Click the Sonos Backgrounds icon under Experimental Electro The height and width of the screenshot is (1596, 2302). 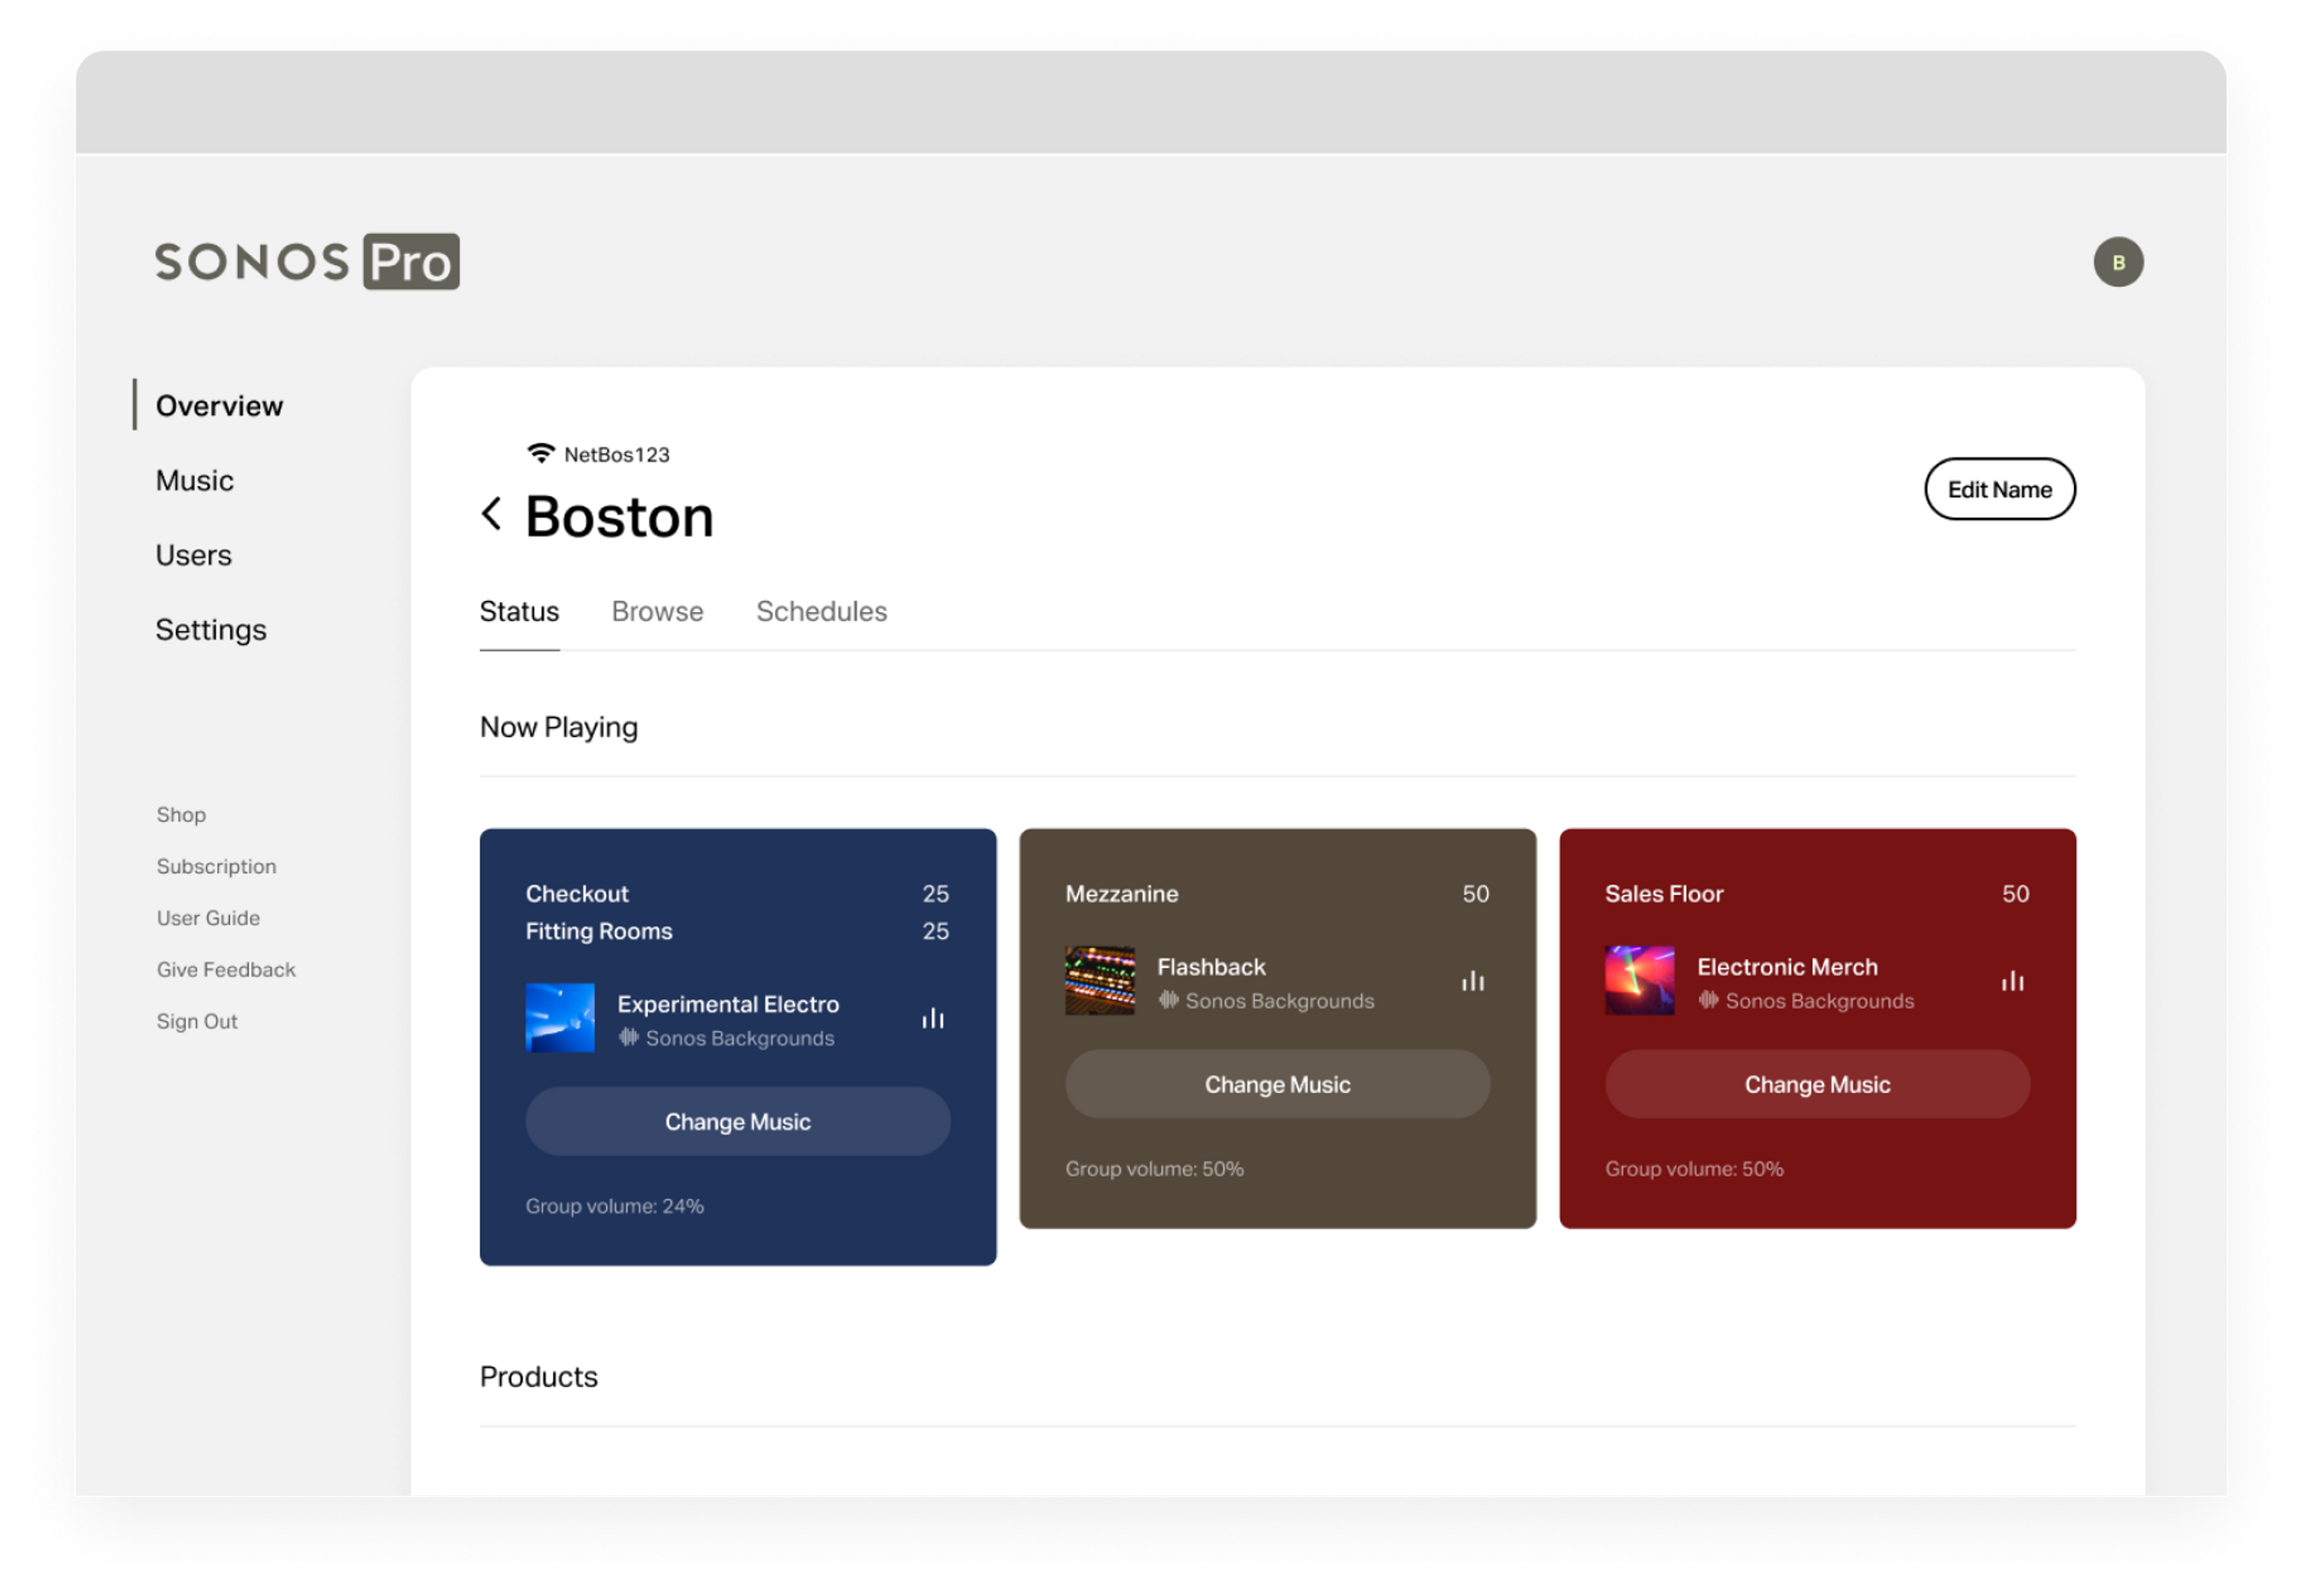pyautogui.click(x=628, y=1038)
